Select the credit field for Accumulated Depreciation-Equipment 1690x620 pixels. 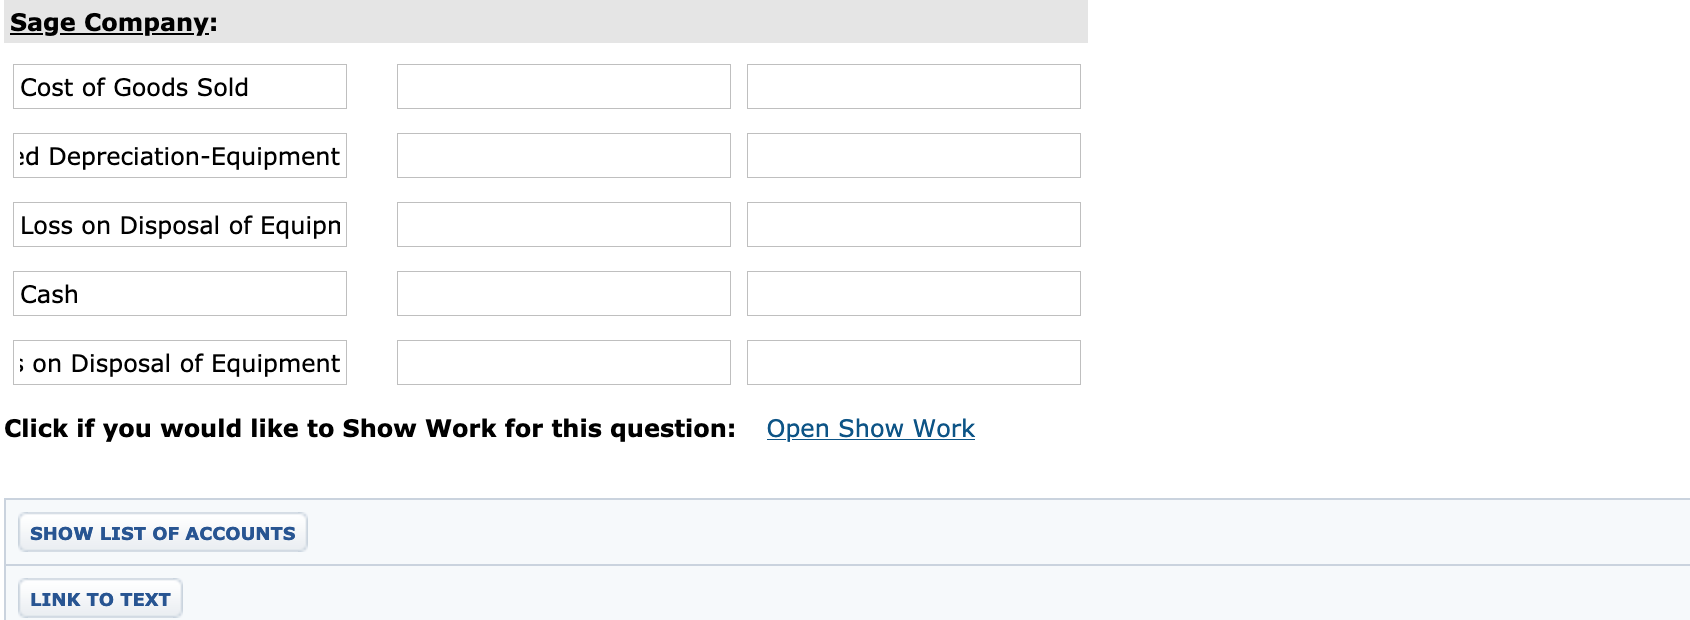pyautogui.click(x=913, y=156)
